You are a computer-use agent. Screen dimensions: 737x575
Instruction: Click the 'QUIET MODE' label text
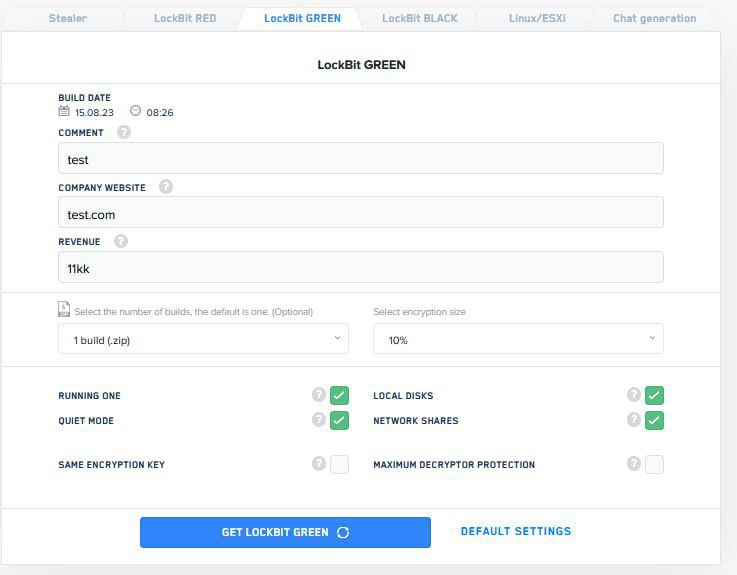click(86, 421)
